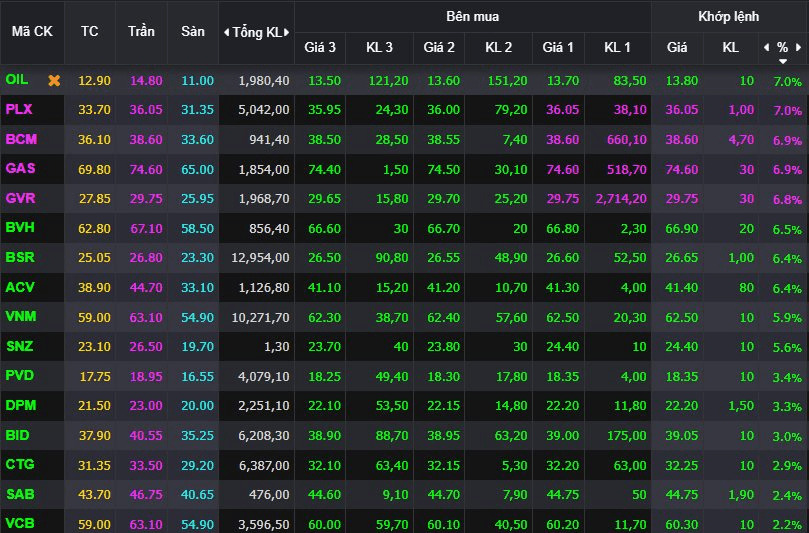Click Giá header under Khớp lệnh
The image size is (809, 533).
pyautogui.click(x=676, y=47)
